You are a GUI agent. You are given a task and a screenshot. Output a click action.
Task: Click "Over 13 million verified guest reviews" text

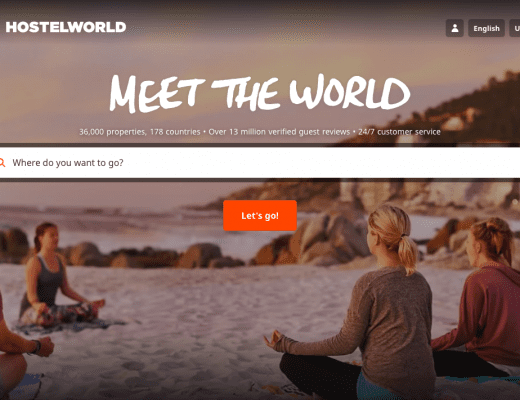(279, 132)
